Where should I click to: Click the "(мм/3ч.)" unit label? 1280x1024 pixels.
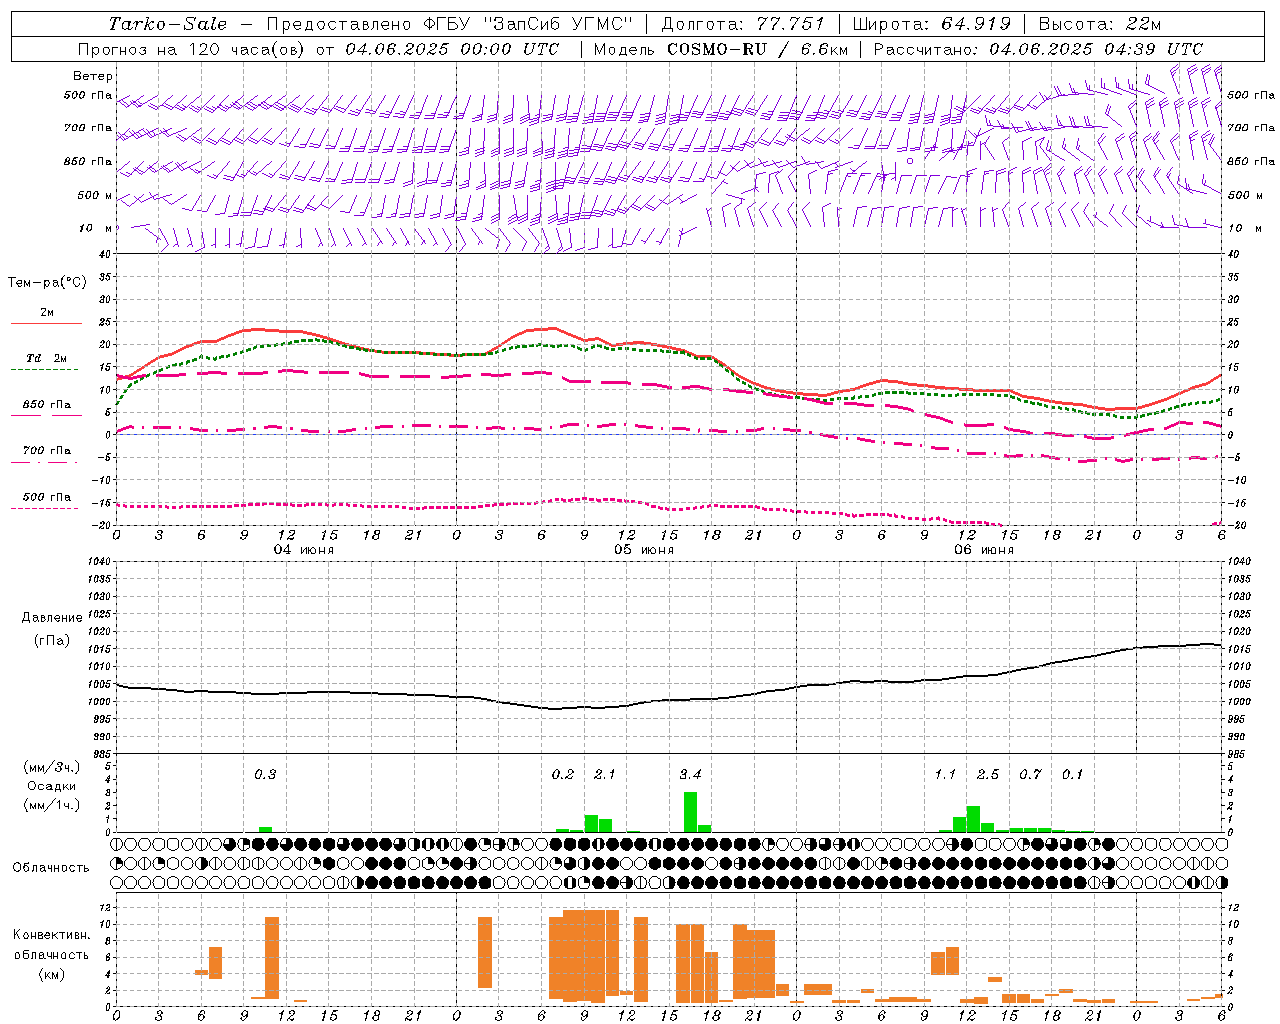[52, 767]
